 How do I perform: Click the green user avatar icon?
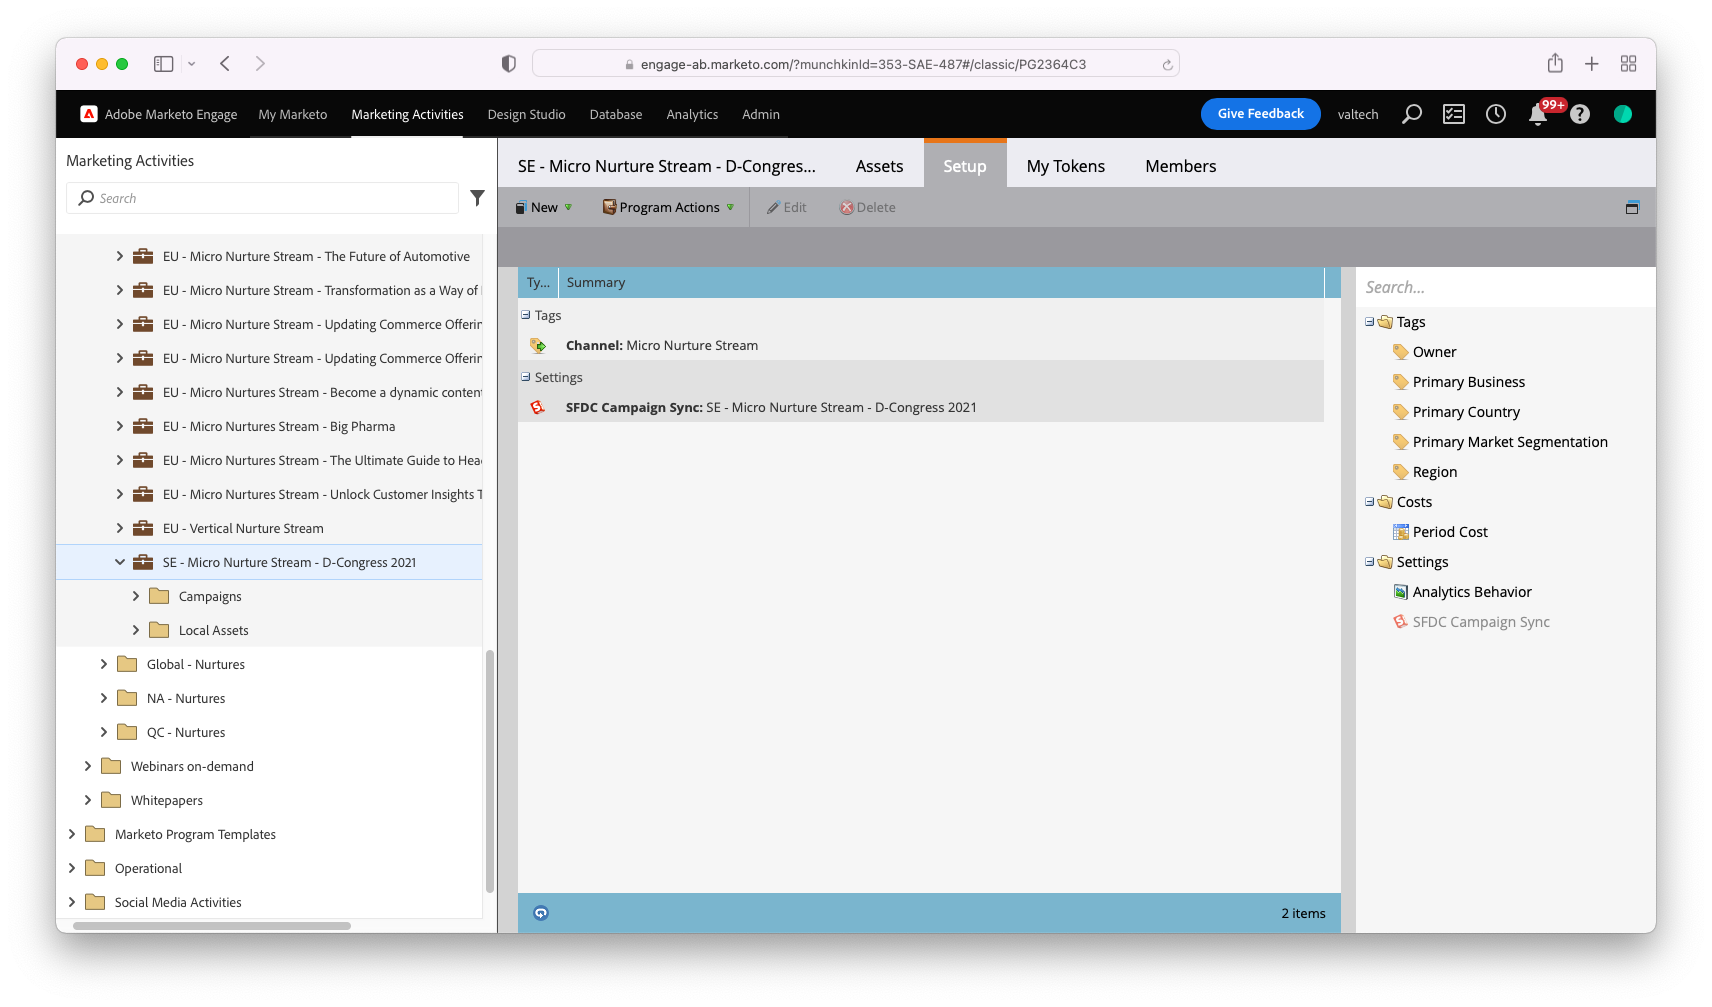click(1623, 114)
